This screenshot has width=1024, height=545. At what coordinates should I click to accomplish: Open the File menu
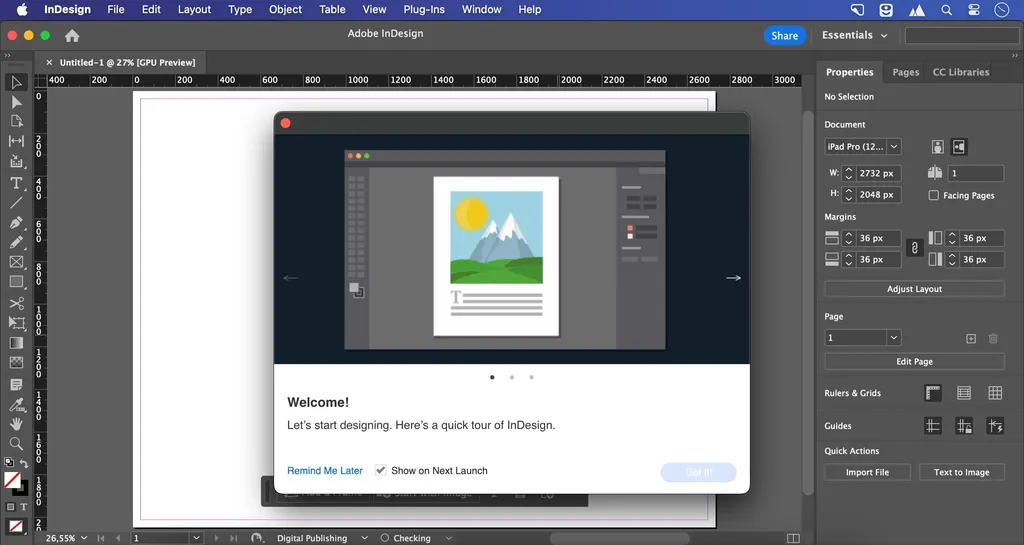point(116,10)
